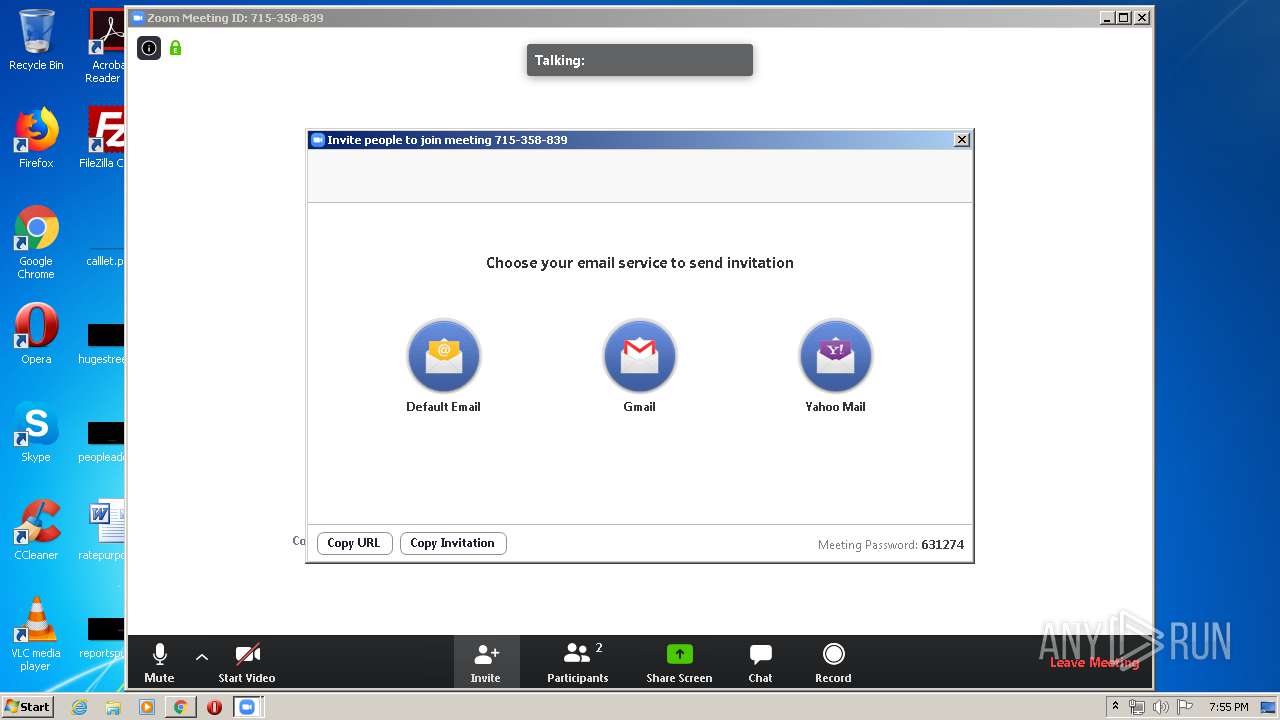The image size is (1280, 720).
Task: Click the Copy URL button
Action: [x=354, y=543]
